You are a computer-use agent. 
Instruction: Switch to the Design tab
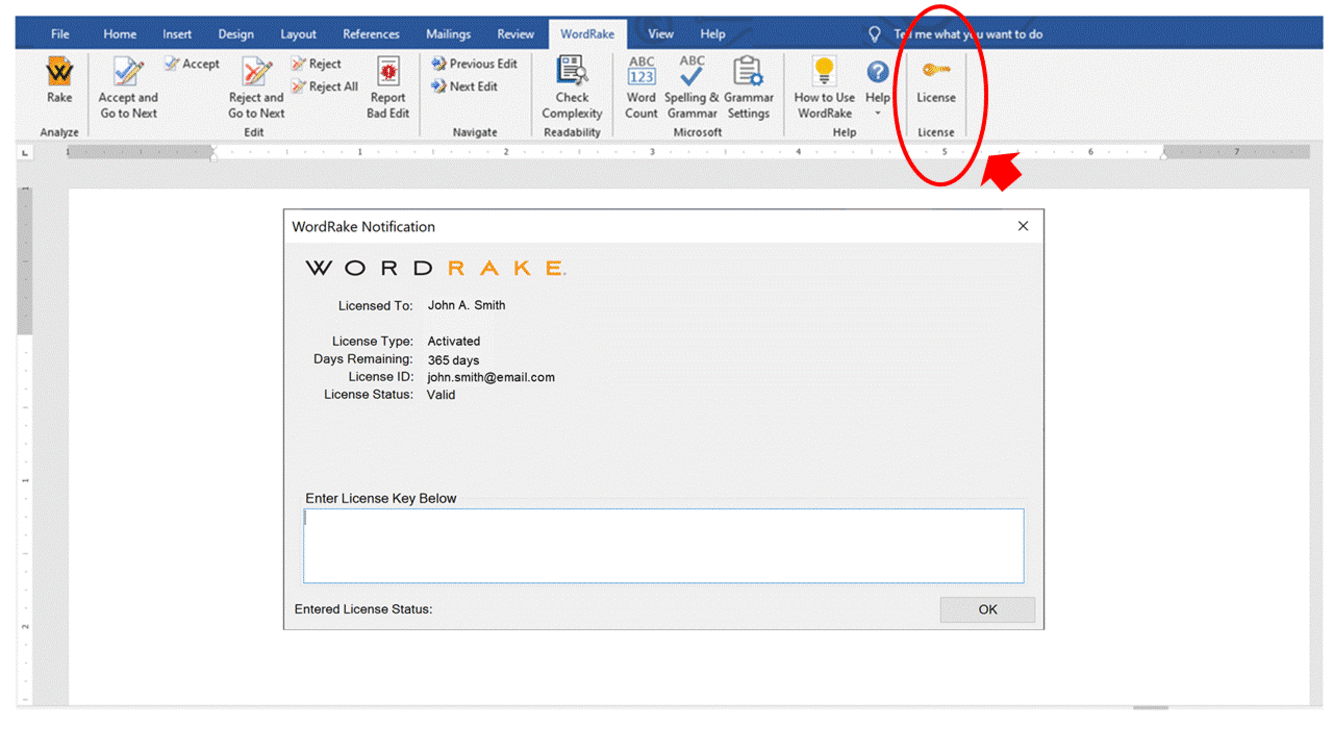pyautogui.click(x=236, y=34)
